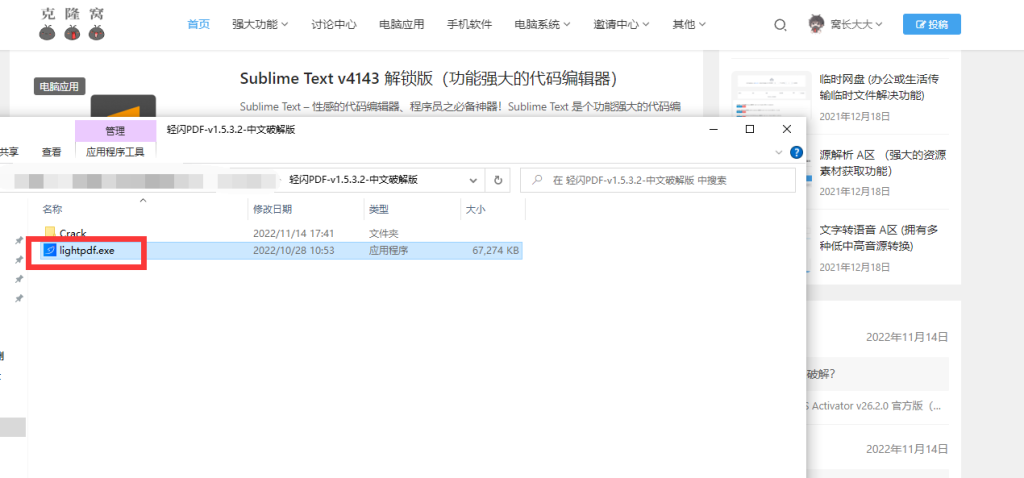Click the 2022/10/28 10:53 date cell
This screenshot has width=1024, height=478.
(293, 250)
